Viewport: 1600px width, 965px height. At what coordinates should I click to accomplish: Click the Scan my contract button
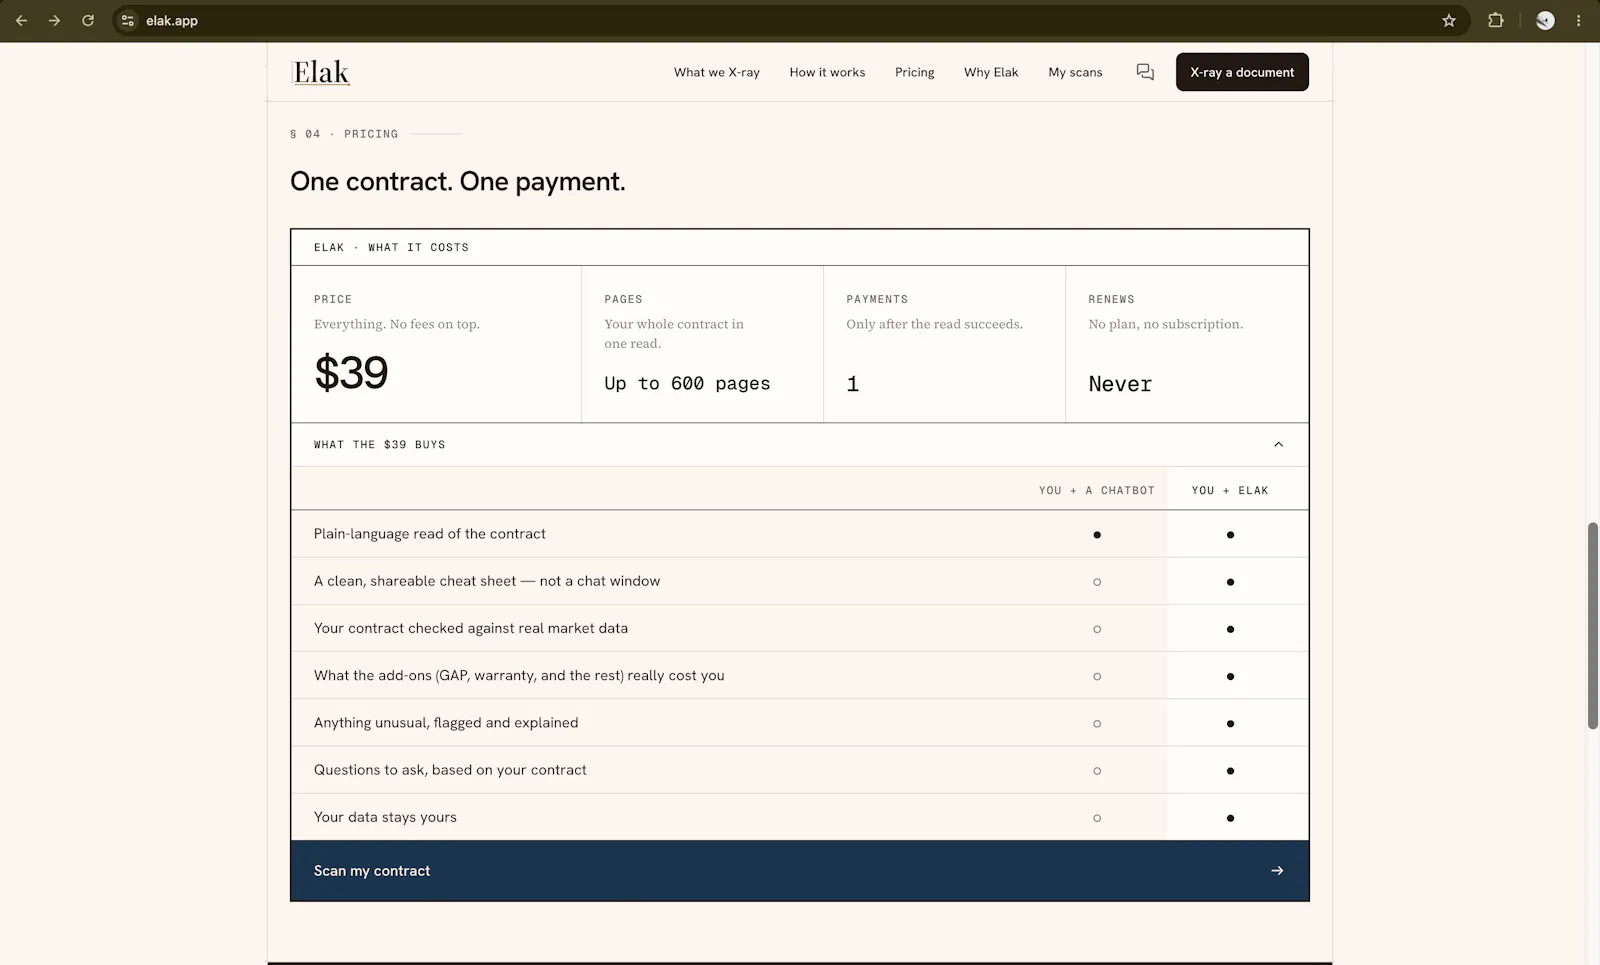tap(800, 871)
